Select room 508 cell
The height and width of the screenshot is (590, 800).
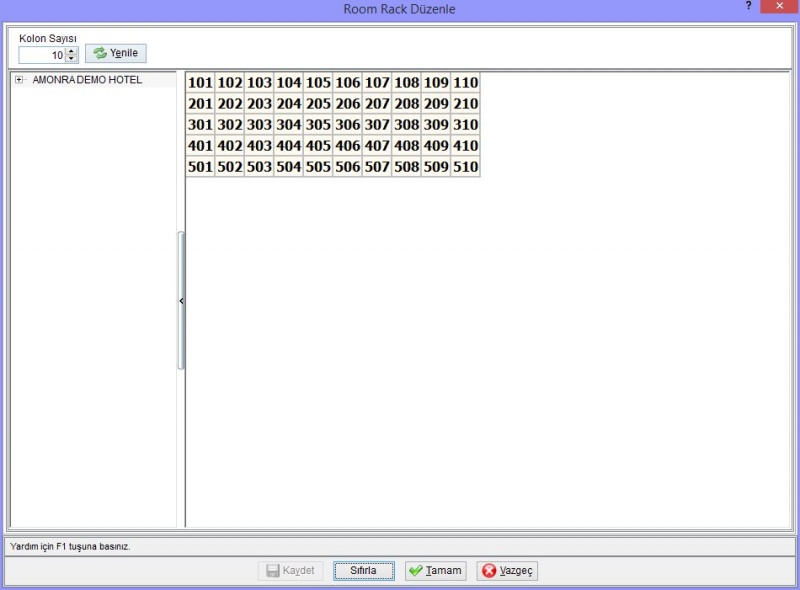407,166
